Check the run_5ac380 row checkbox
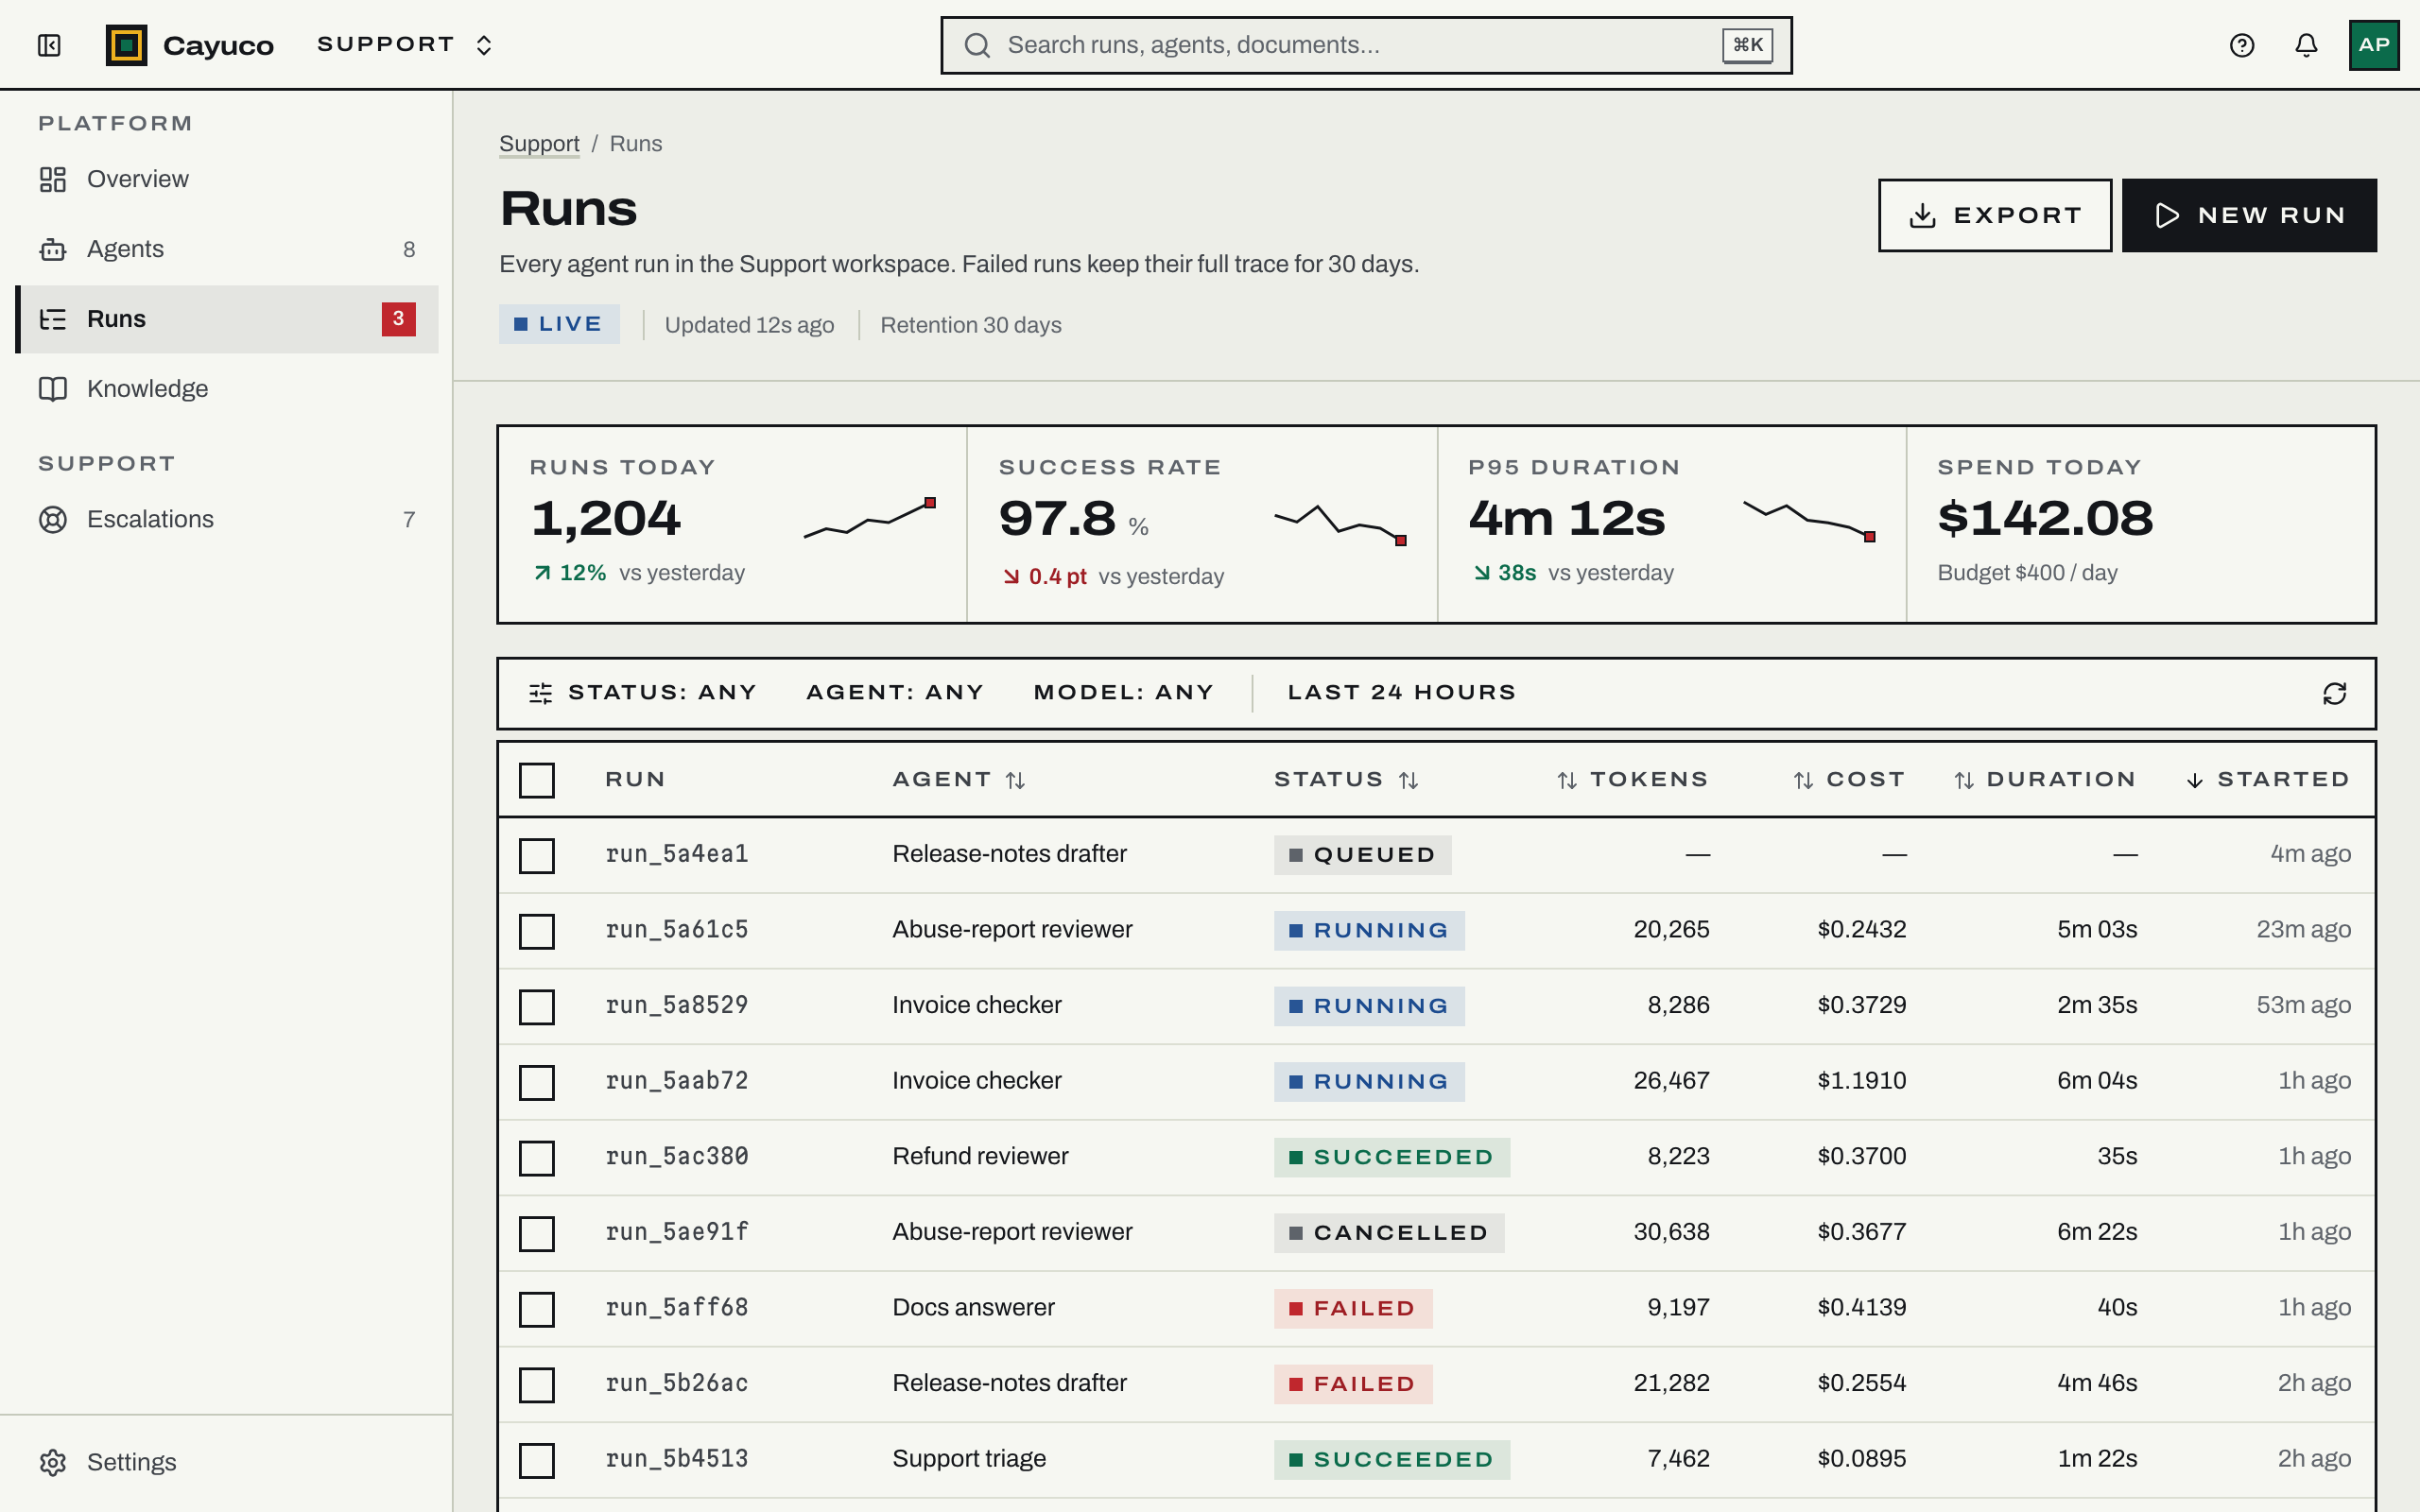This screenshot has width=2420, height=1512. click(537, 1157)
